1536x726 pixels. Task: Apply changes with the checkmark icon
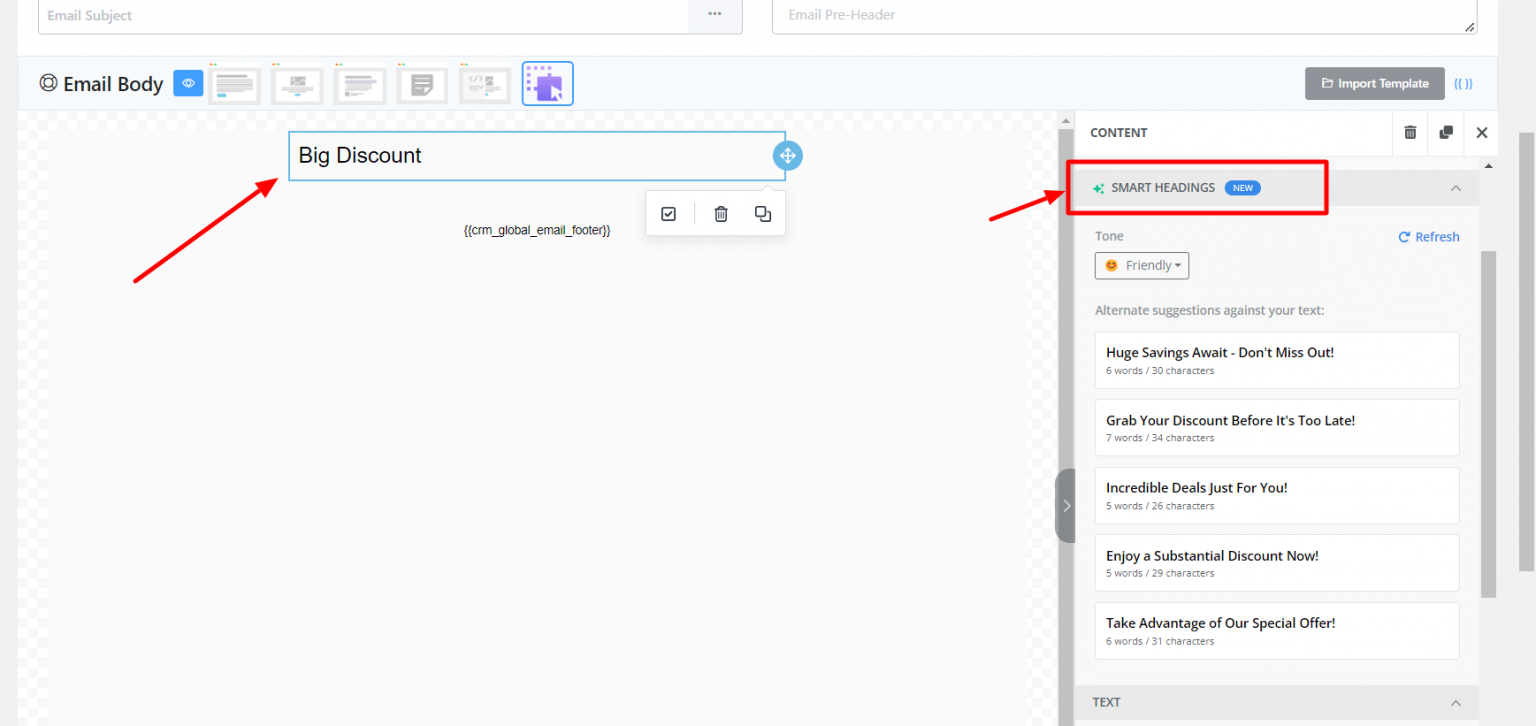tap(668, 213)
